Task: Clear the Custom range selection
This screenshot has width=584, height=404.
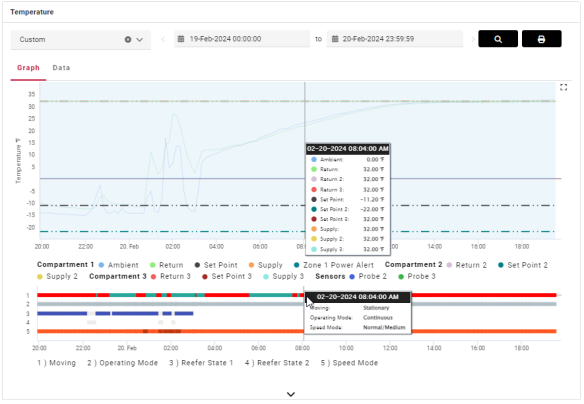Action: point(128,39)
